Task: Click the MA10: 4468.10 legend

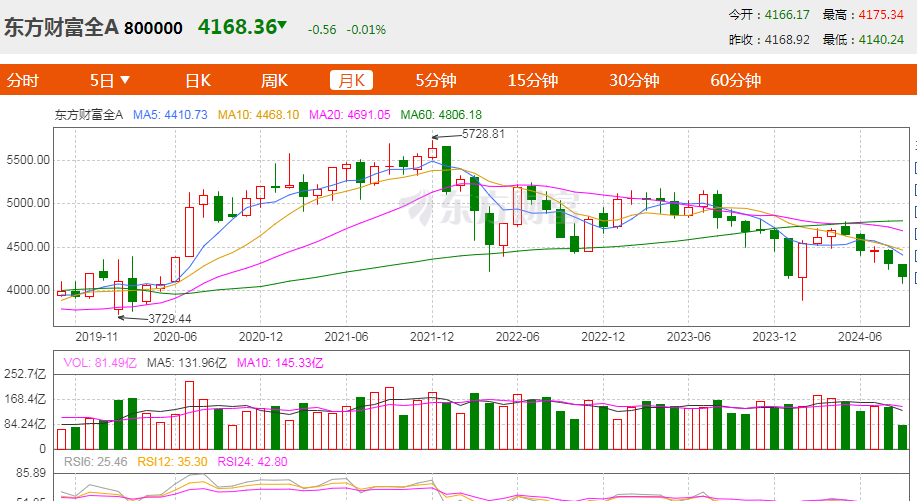Action: coord(258,115)
